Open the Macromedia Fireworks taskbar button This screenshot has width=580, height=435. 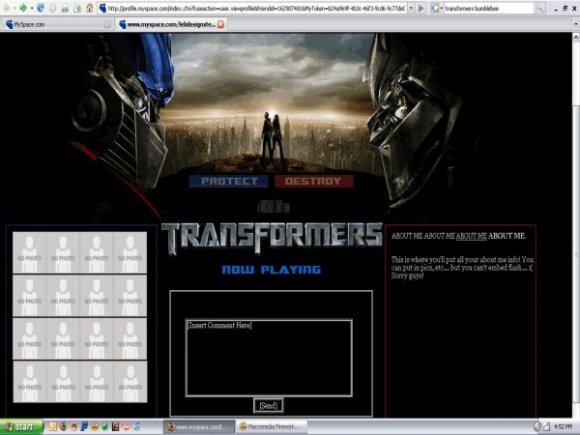coord(272,427)
